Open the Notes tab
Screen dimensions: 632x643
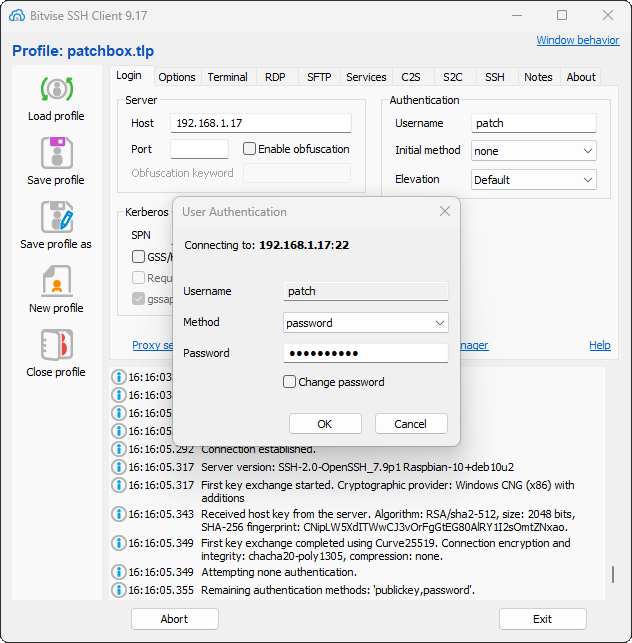tap(538, 77)
